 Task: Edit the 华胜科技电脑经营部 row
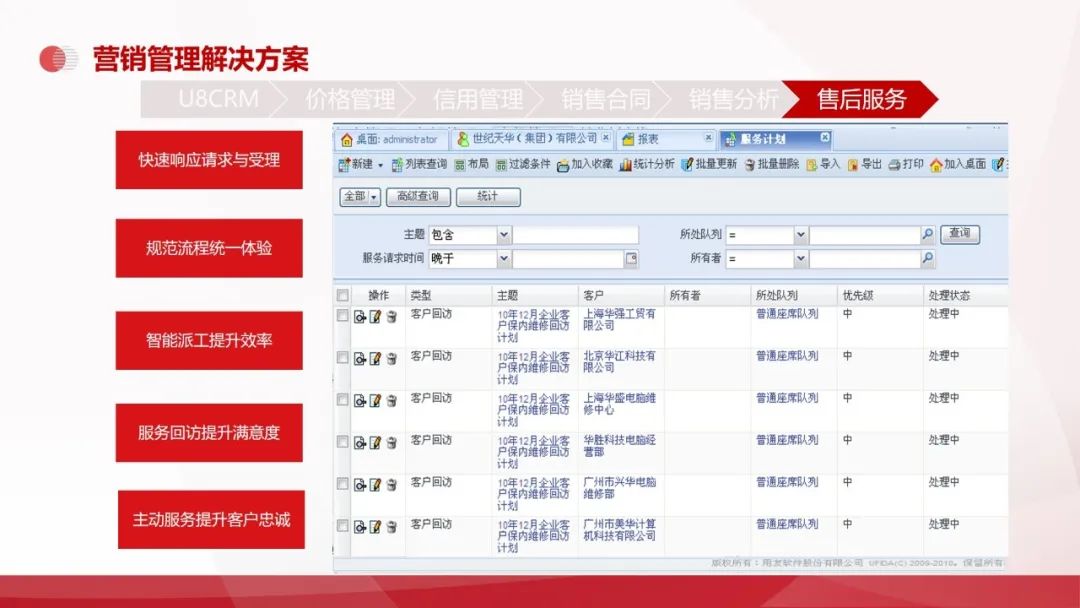tap(375, 443)
